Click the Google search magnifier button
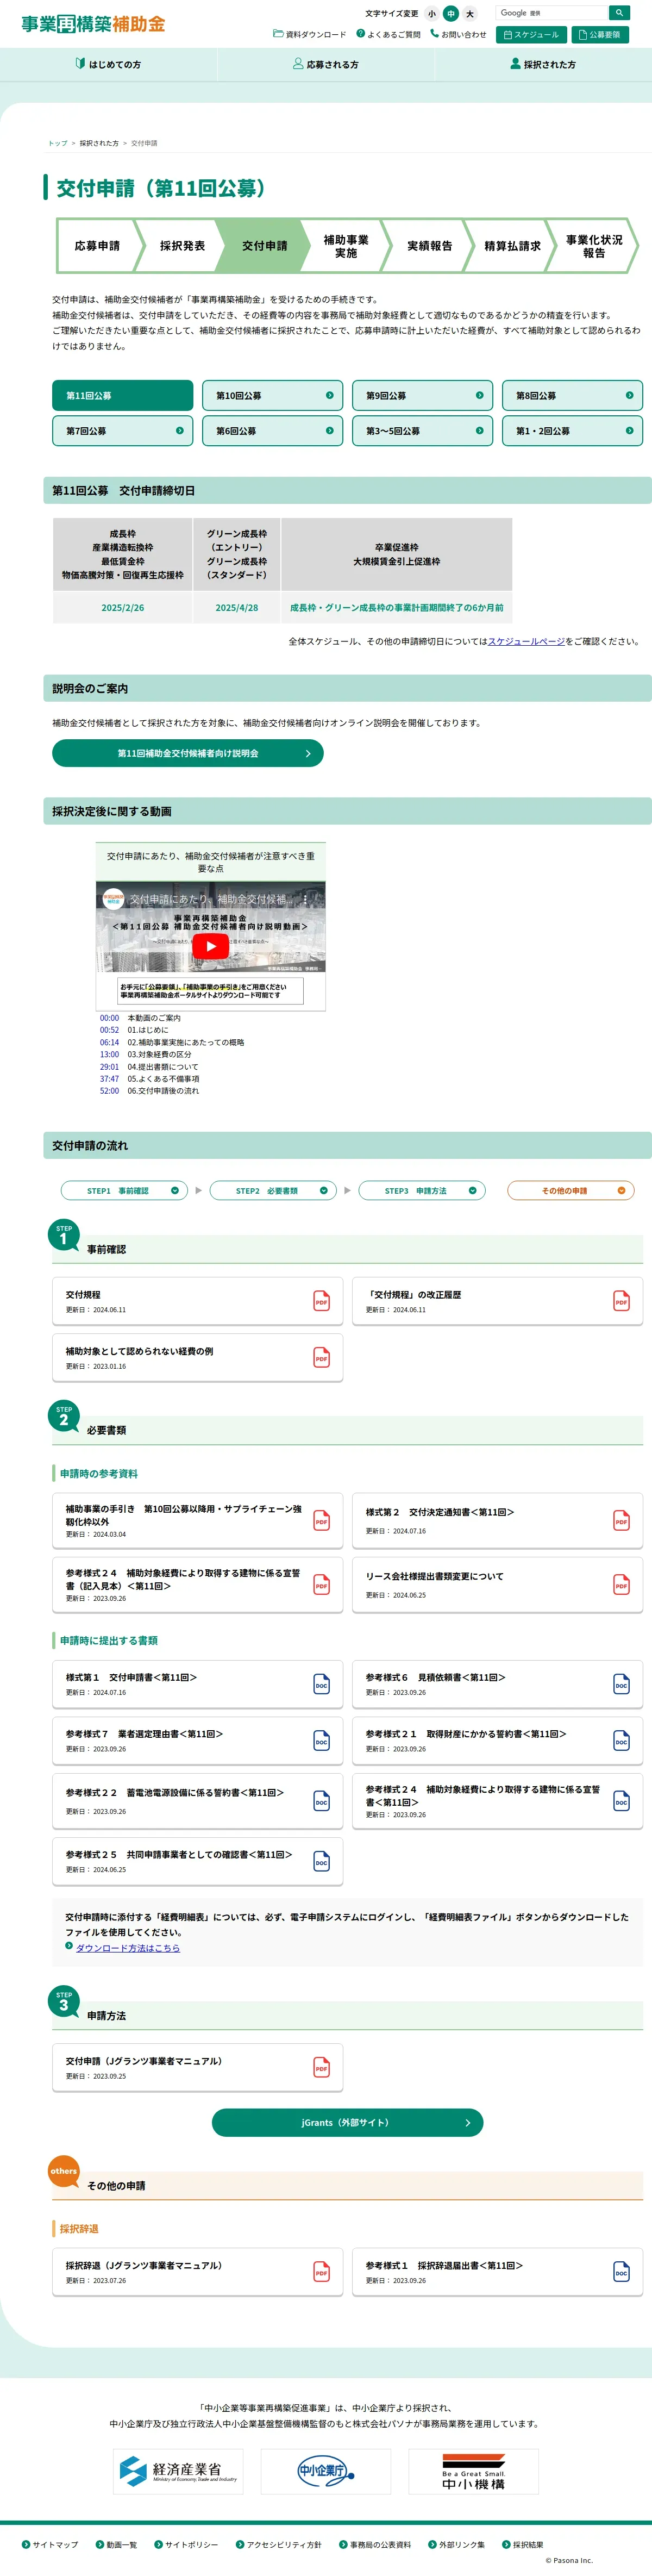This screenshot has height=2576, width=652. (x=619, y=13)
